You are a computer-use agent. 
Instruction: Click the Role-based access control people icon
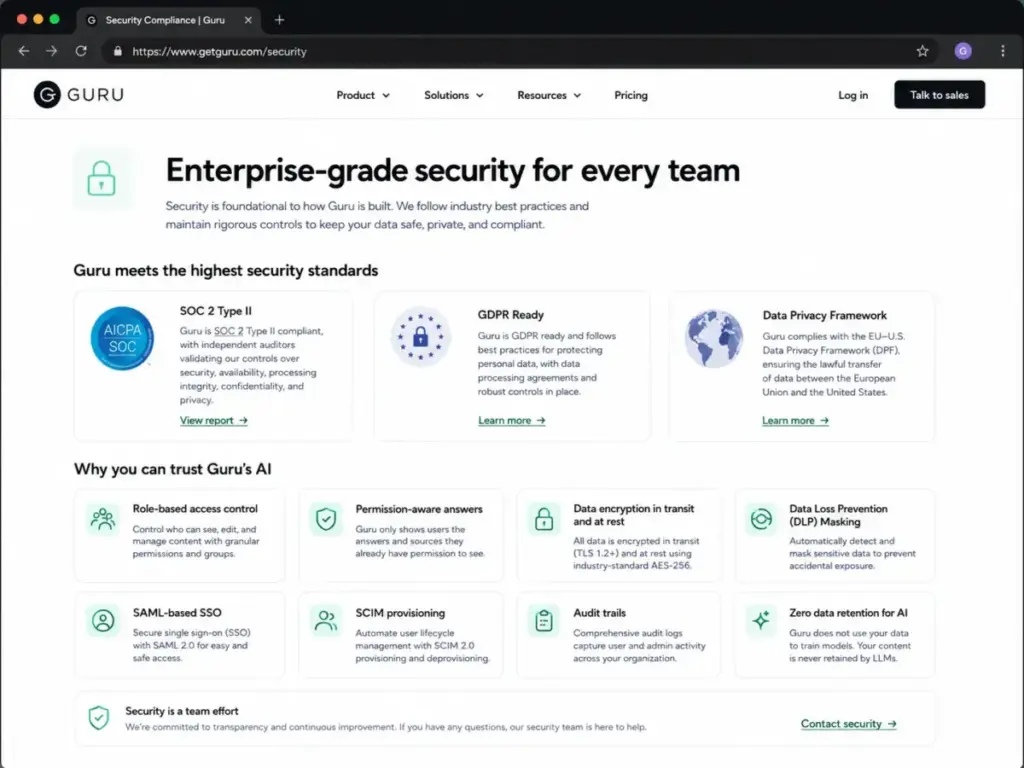(x=103, y=519)
